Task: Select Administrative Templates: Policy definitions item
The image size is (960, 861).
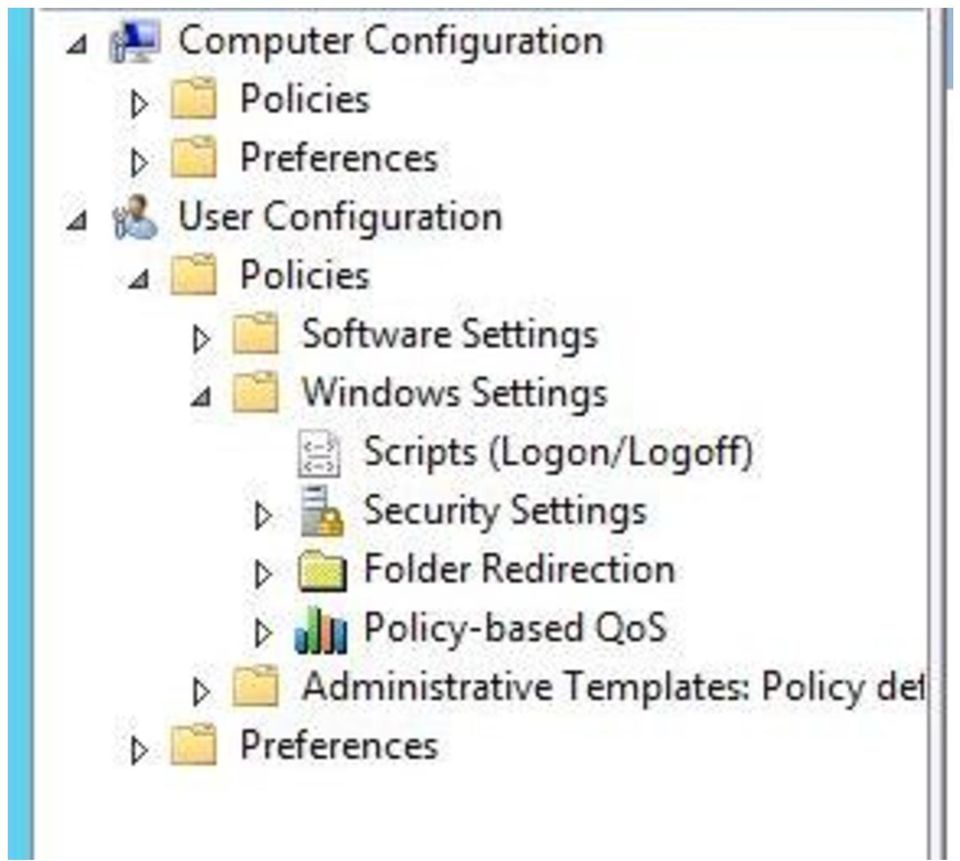Action: point(613,686)
